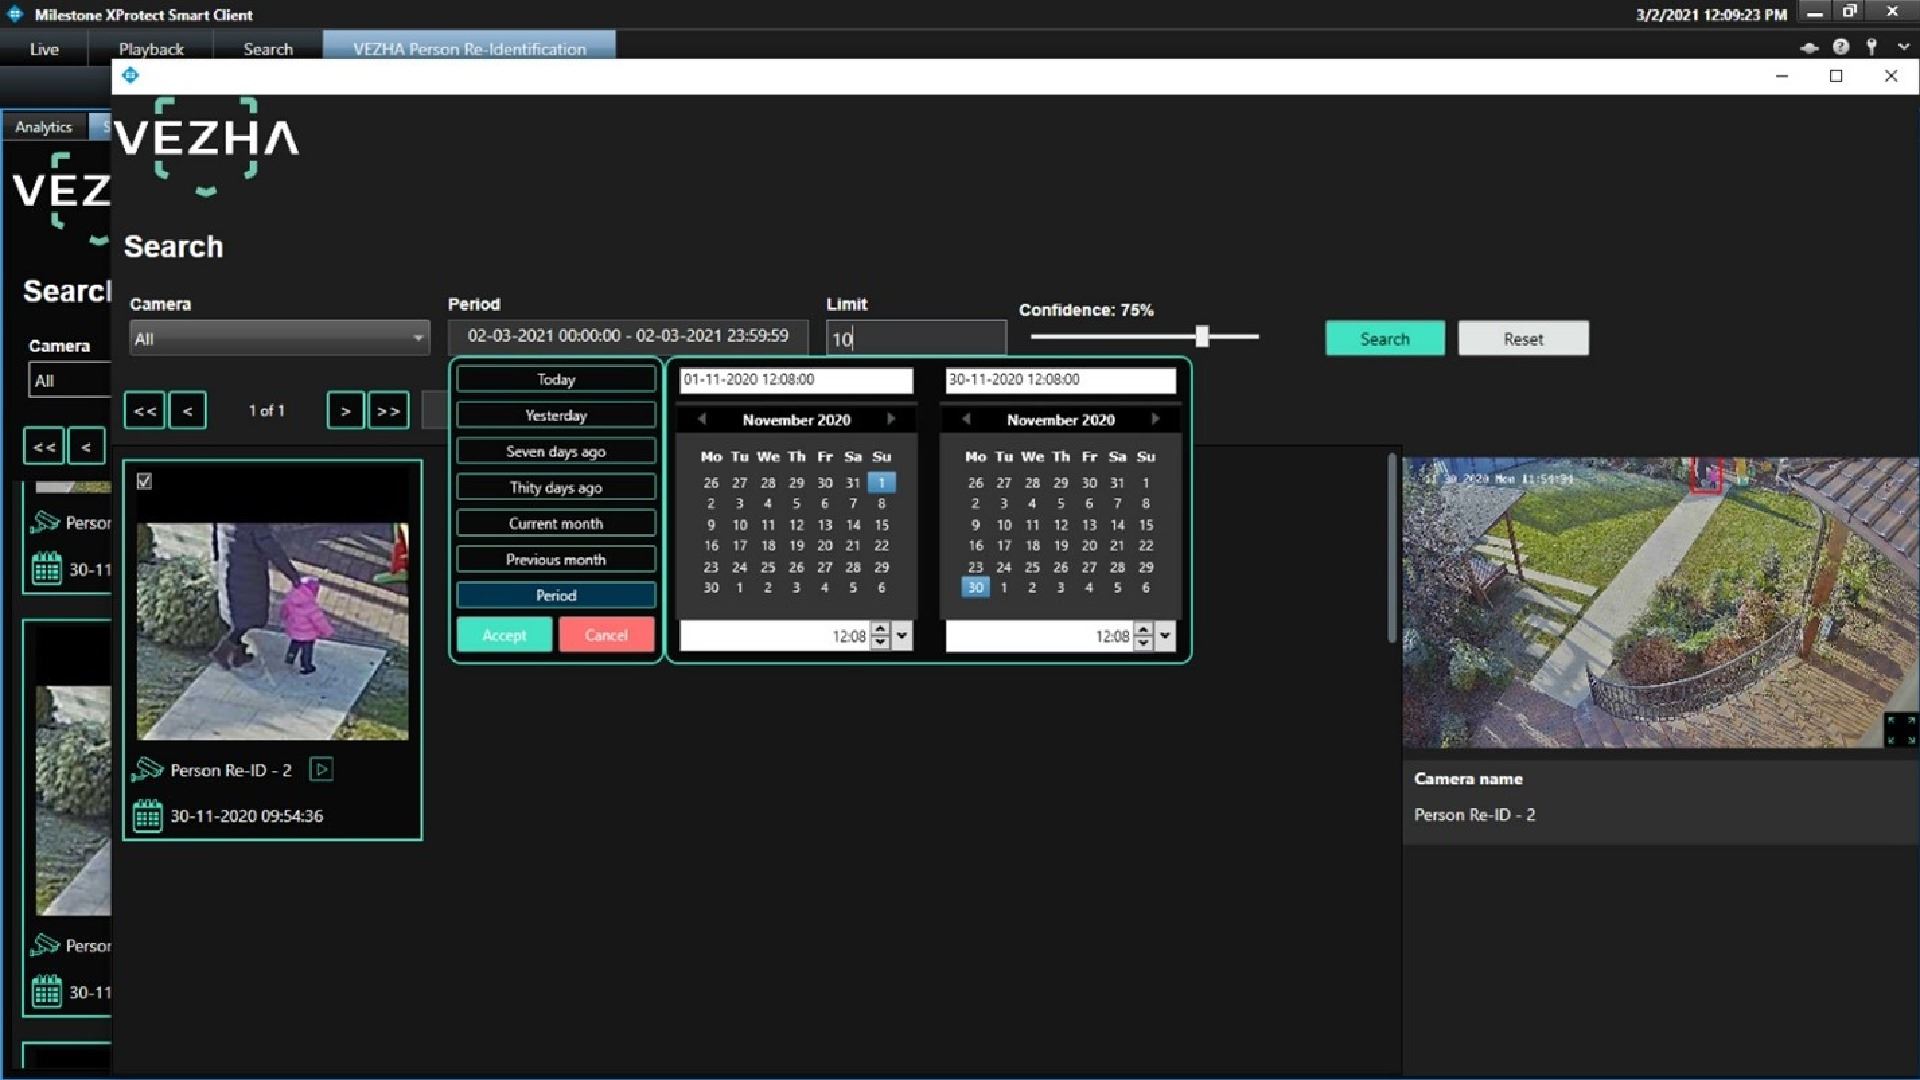Click the green Search button
This screenshot has height=1080, width=1920.
point(1385,338)
